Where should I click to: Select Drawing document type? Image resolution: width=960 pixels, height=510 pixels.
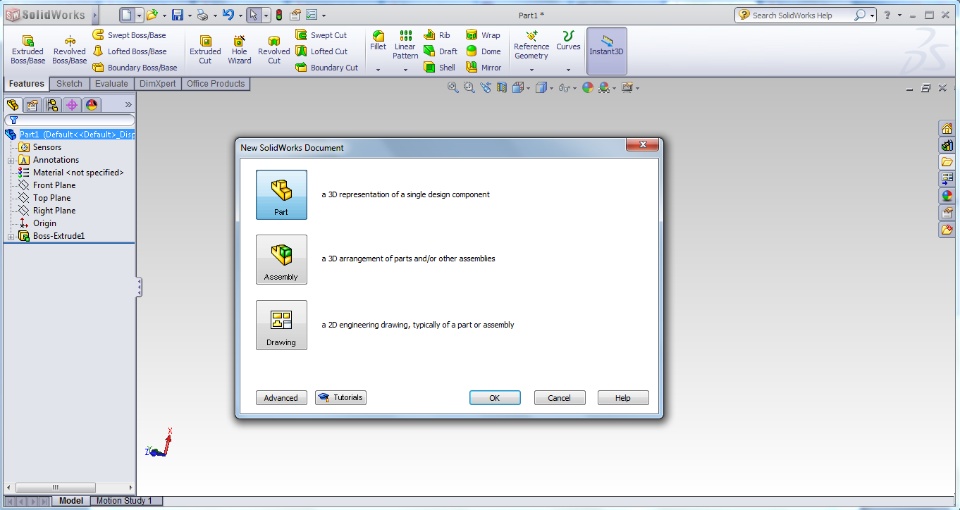pos(282,325)
